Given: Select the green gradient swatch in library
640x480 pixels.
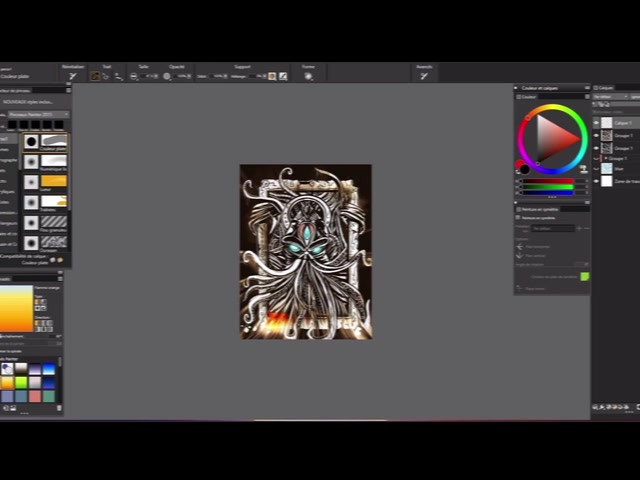Looking at the screenshot, I should [21, 382].
